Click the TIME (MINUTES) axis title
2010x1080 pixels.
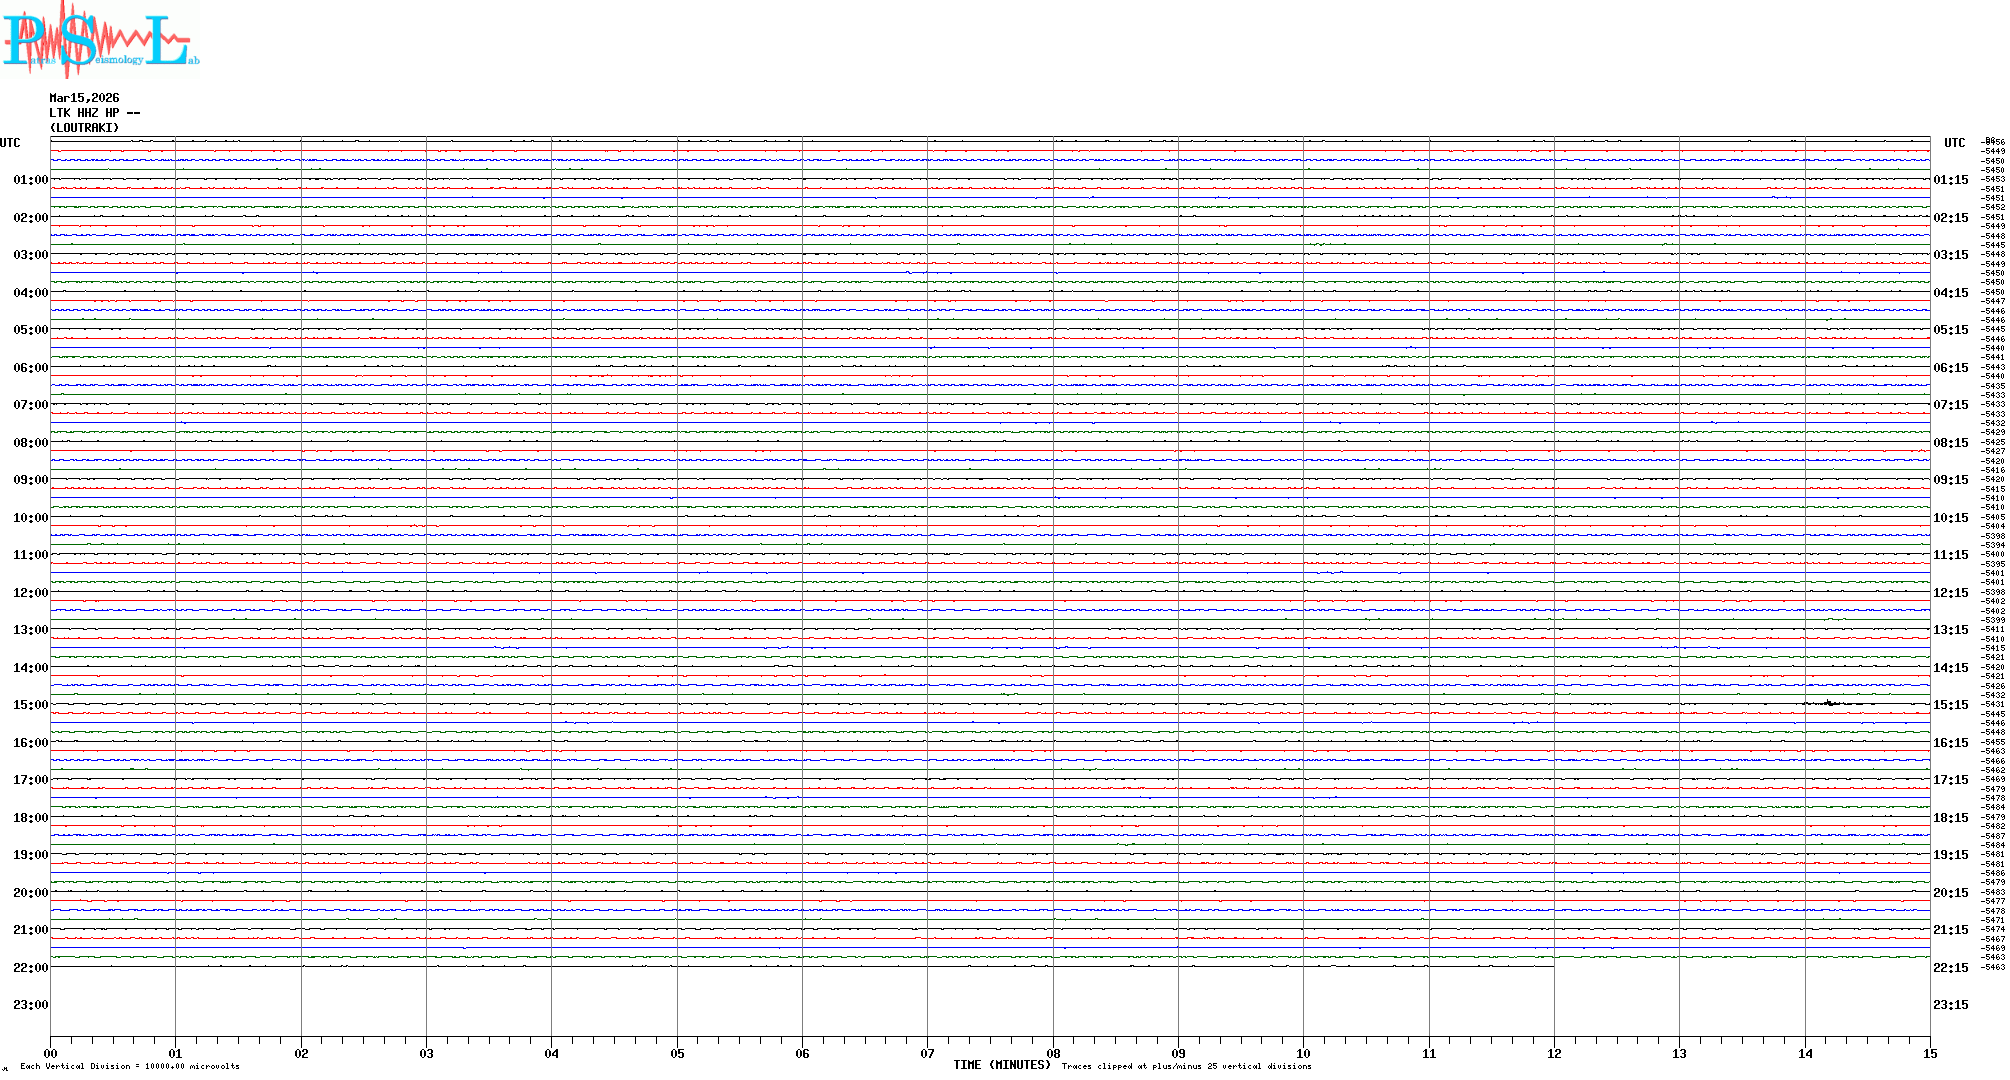click(1001, 1065)
